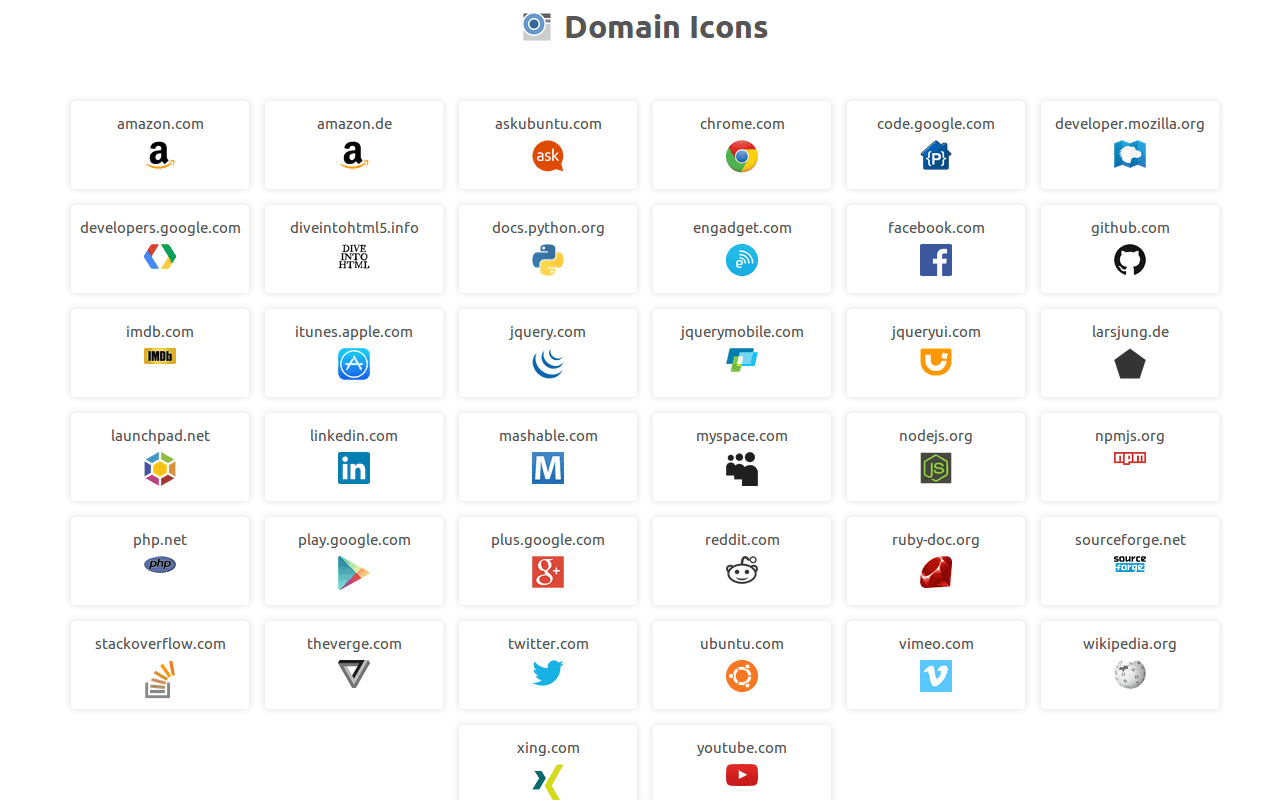Click the Node.js hexagon icon
The image size is (1280, 800).
936,468
